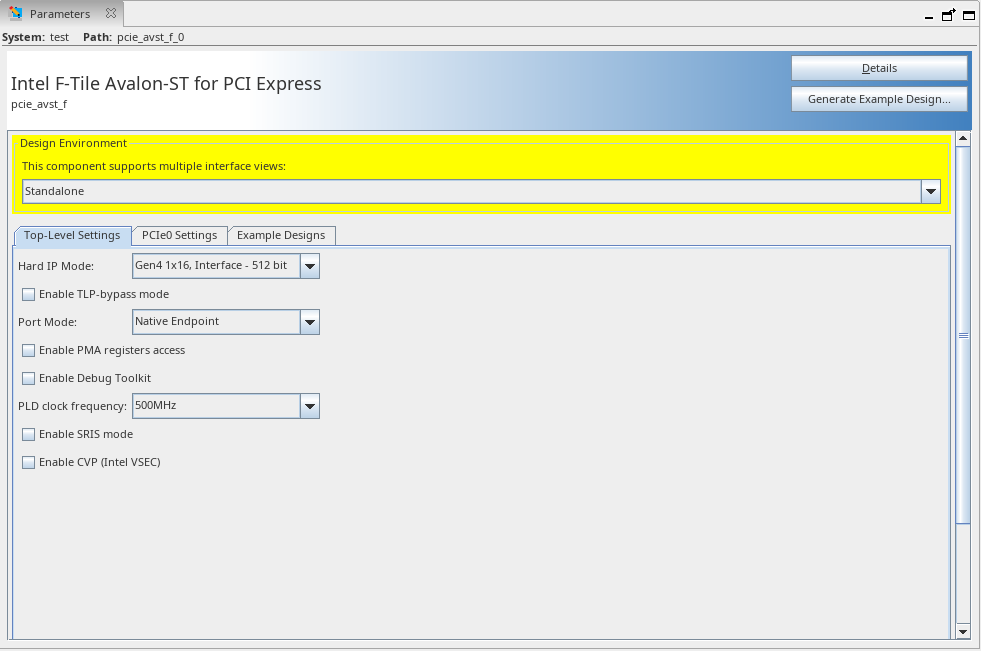The width and height of the screenshot is (981, 651).
Task: Click the vertical scrollbar thumb
Action: pos(963,335)
